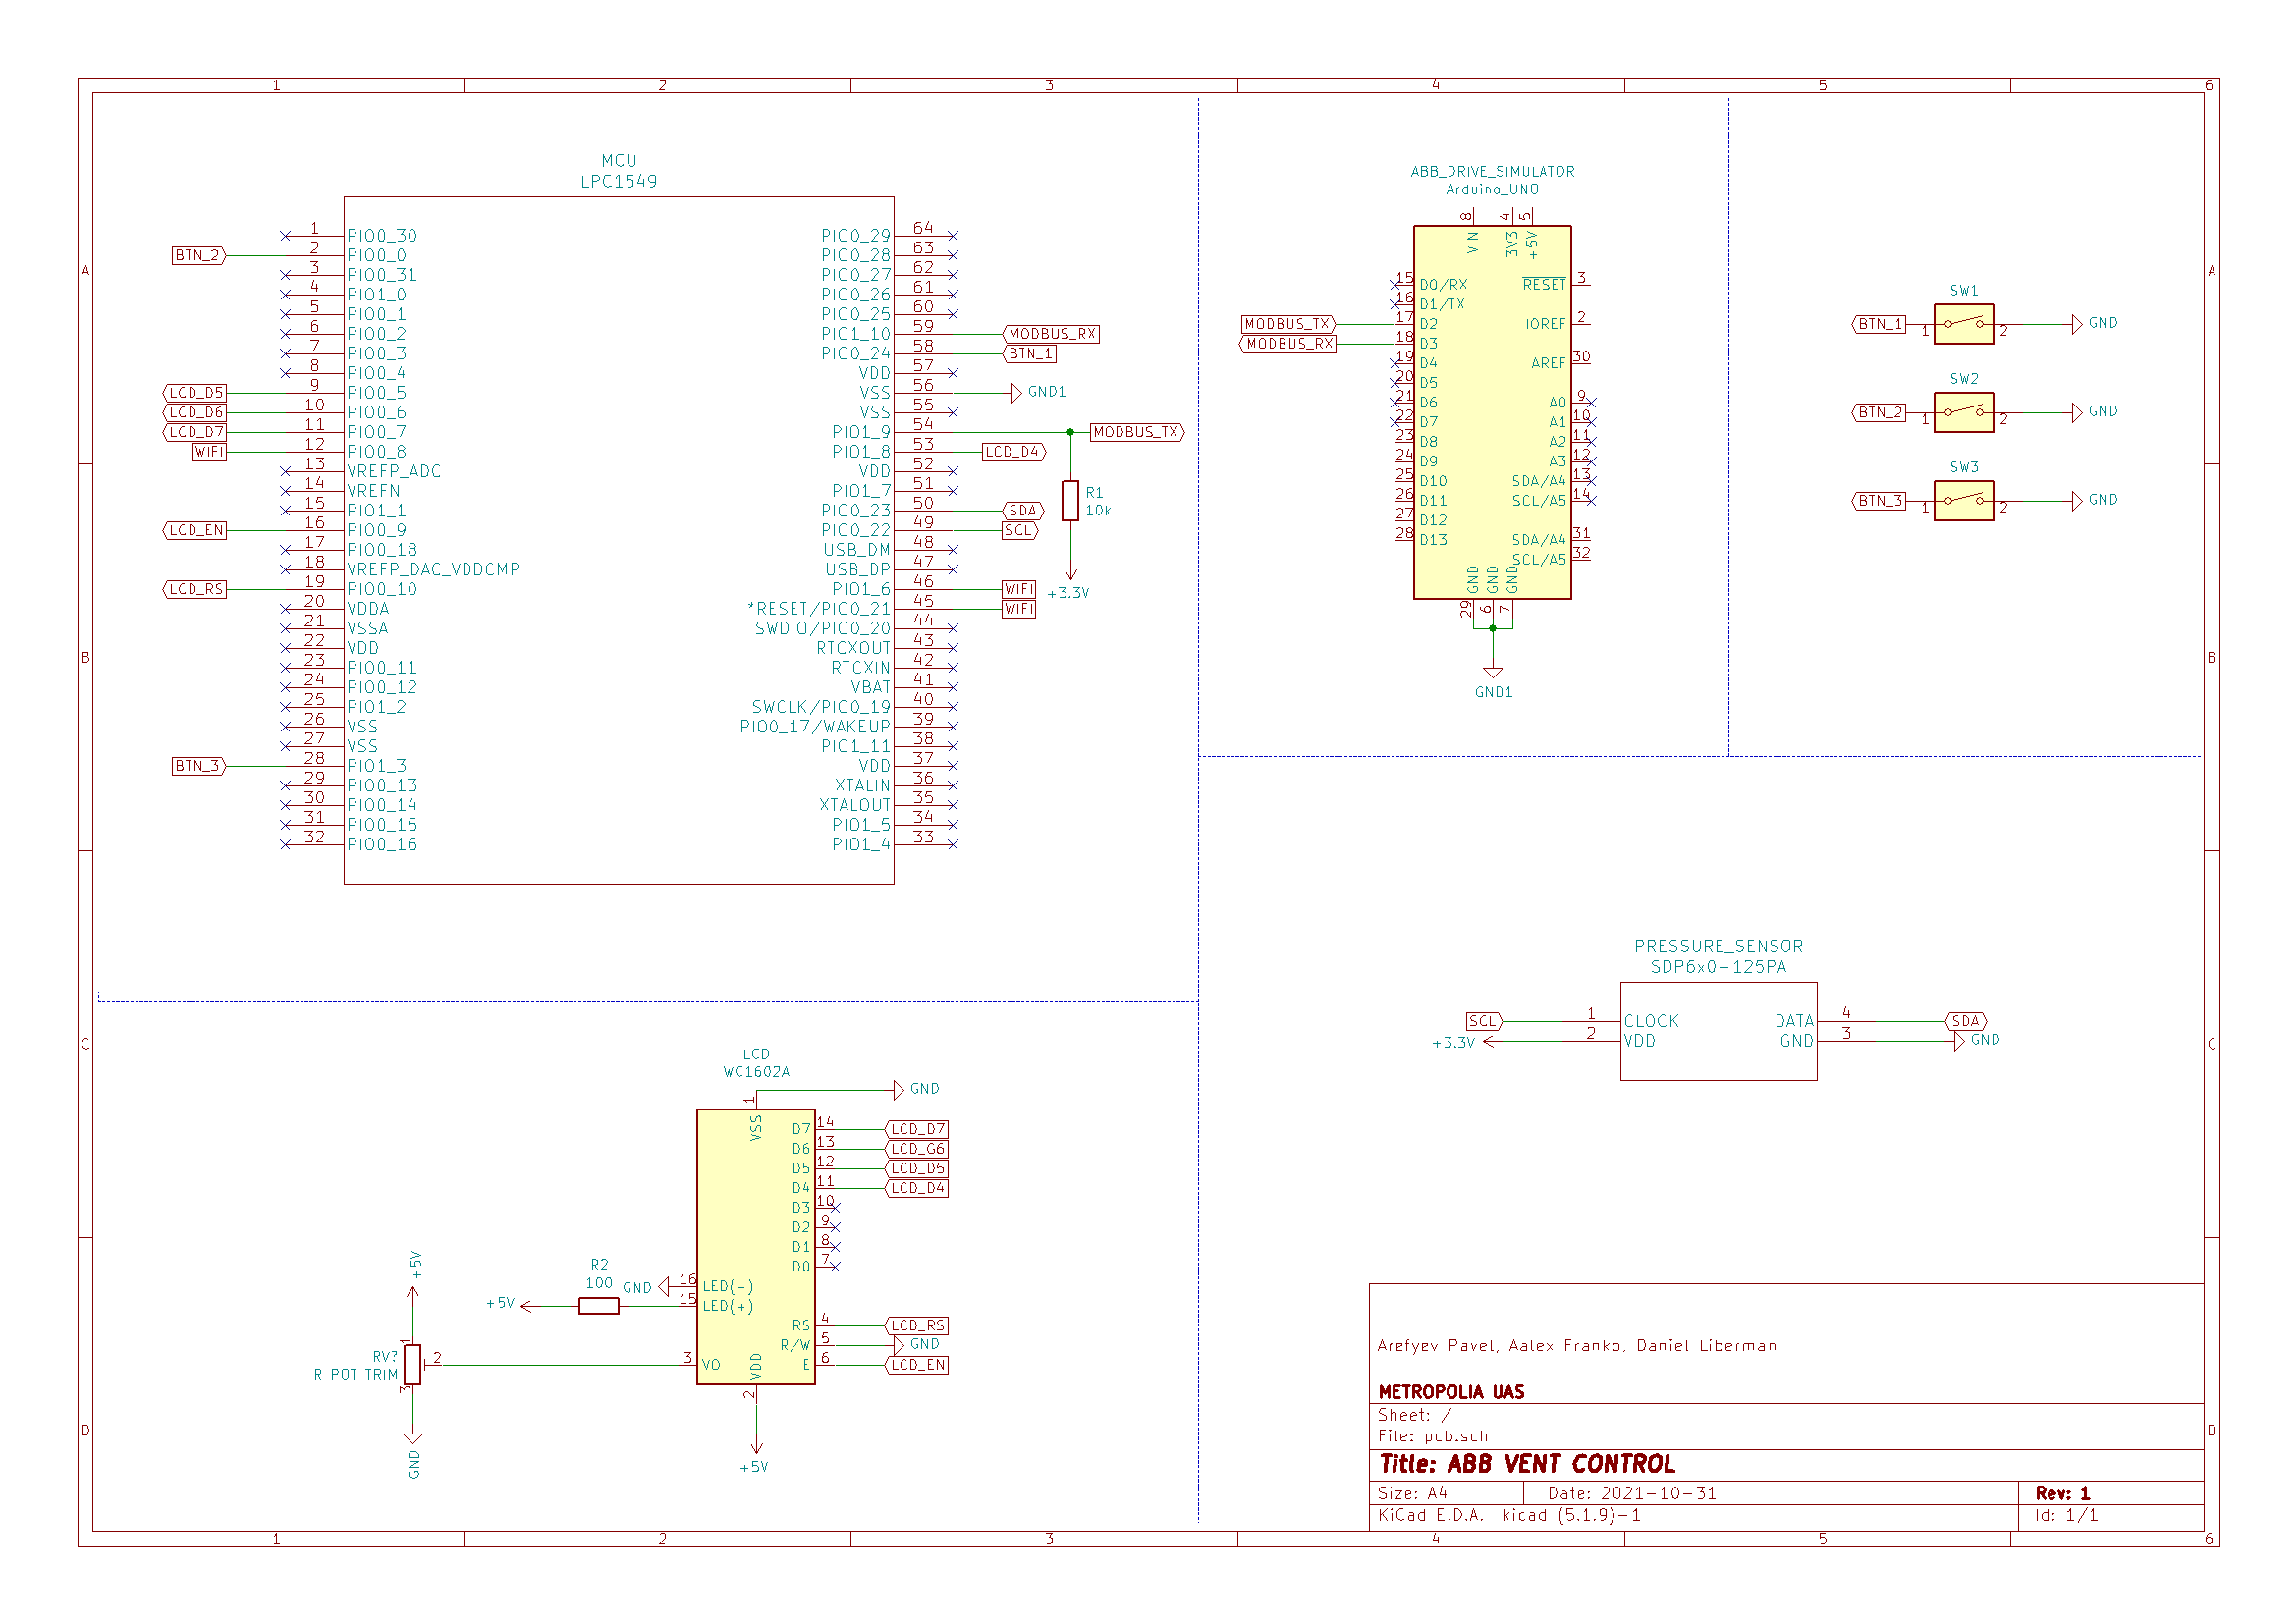The image size is (2296, 1623).
Task: Click the SW2 switch symbol
Action: tap(1963, 412)
